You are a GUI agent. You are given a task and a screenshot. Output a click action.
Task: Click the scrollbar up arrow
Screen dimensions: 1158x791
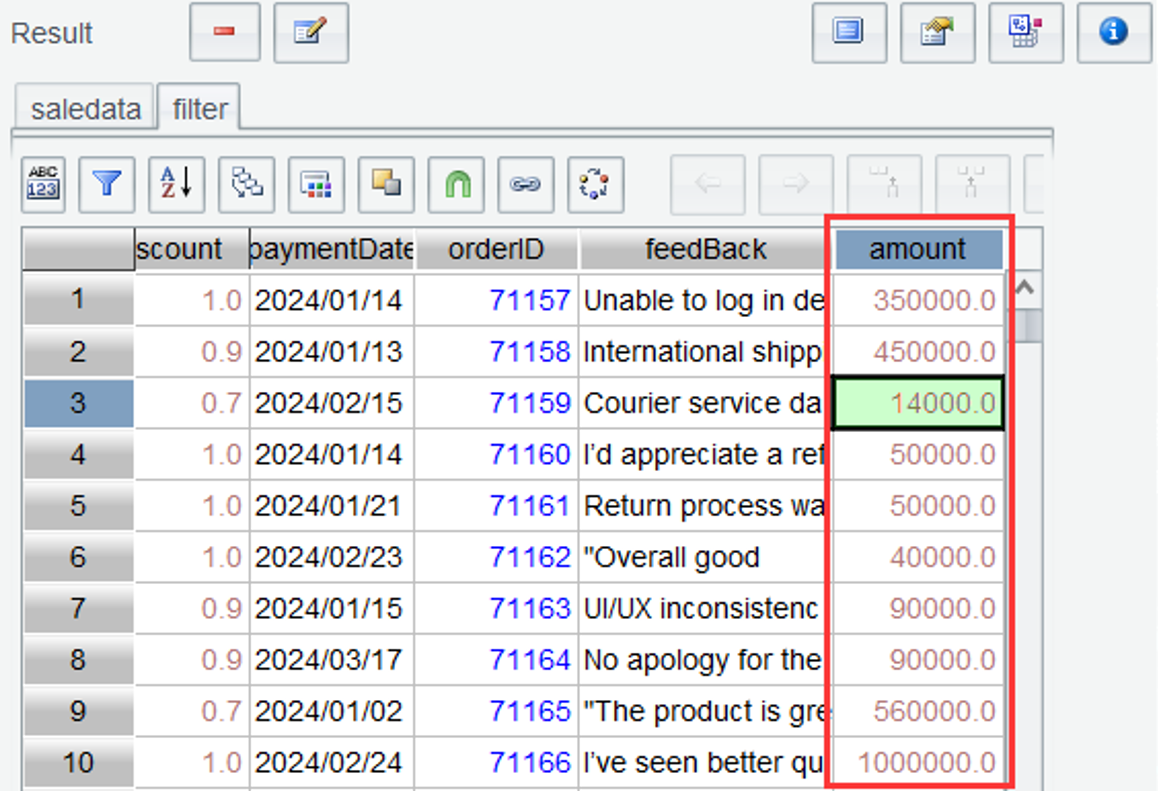(1024, 291)
